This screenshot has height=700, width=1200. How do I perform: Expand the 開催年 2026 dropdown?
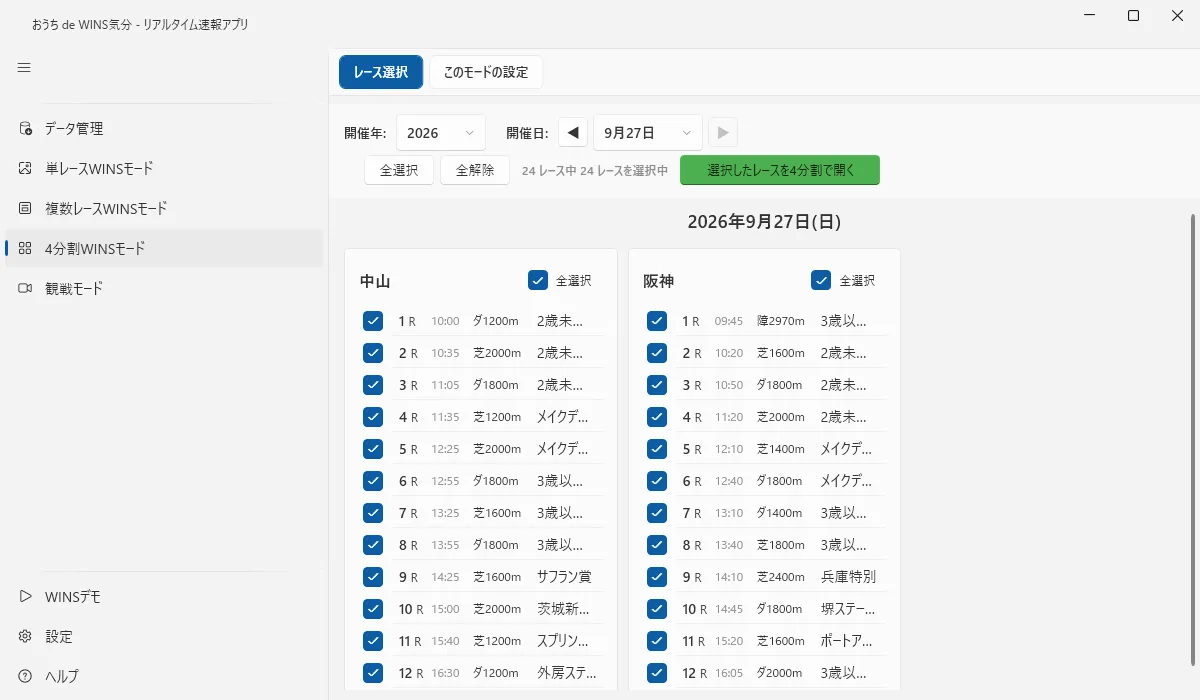441,133
